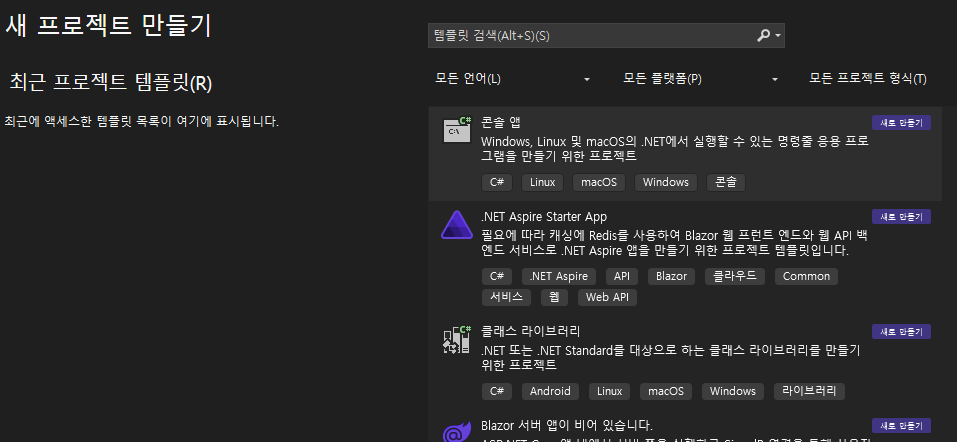Open search options dropdown arrow beside magnifier
The height and width of the screenshot is (442, 957).
pos(778,36)
